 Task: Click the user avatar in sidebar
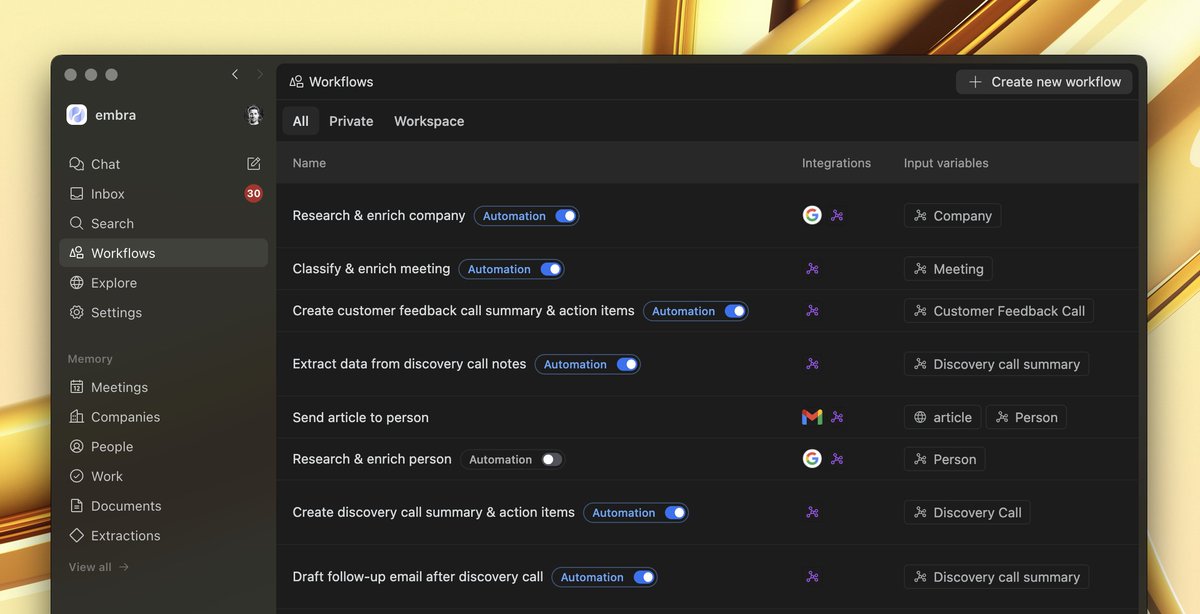click(x=254, y=115)
